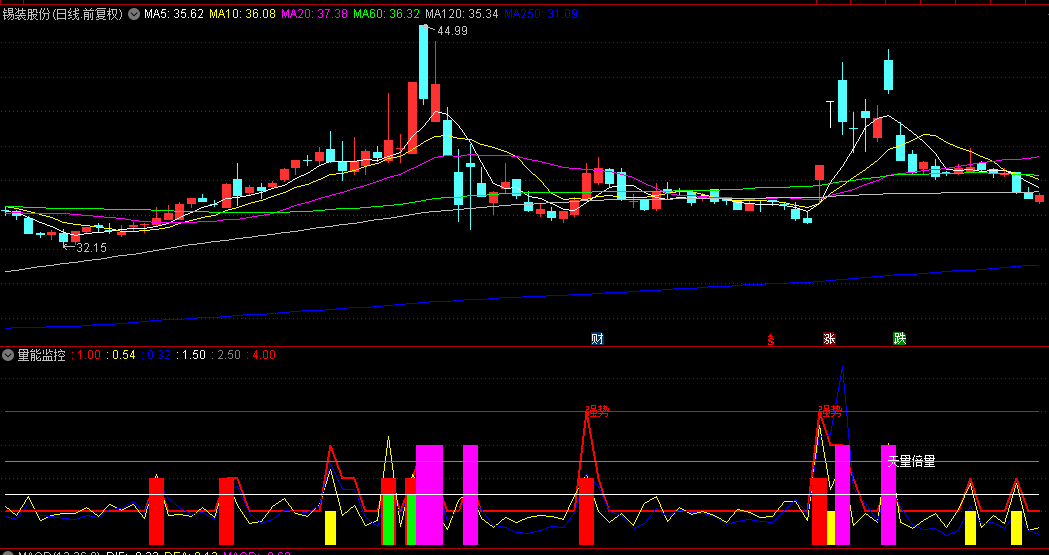Click the 量能监控 indicator name
1049x555 pixels.
(41, 355)
